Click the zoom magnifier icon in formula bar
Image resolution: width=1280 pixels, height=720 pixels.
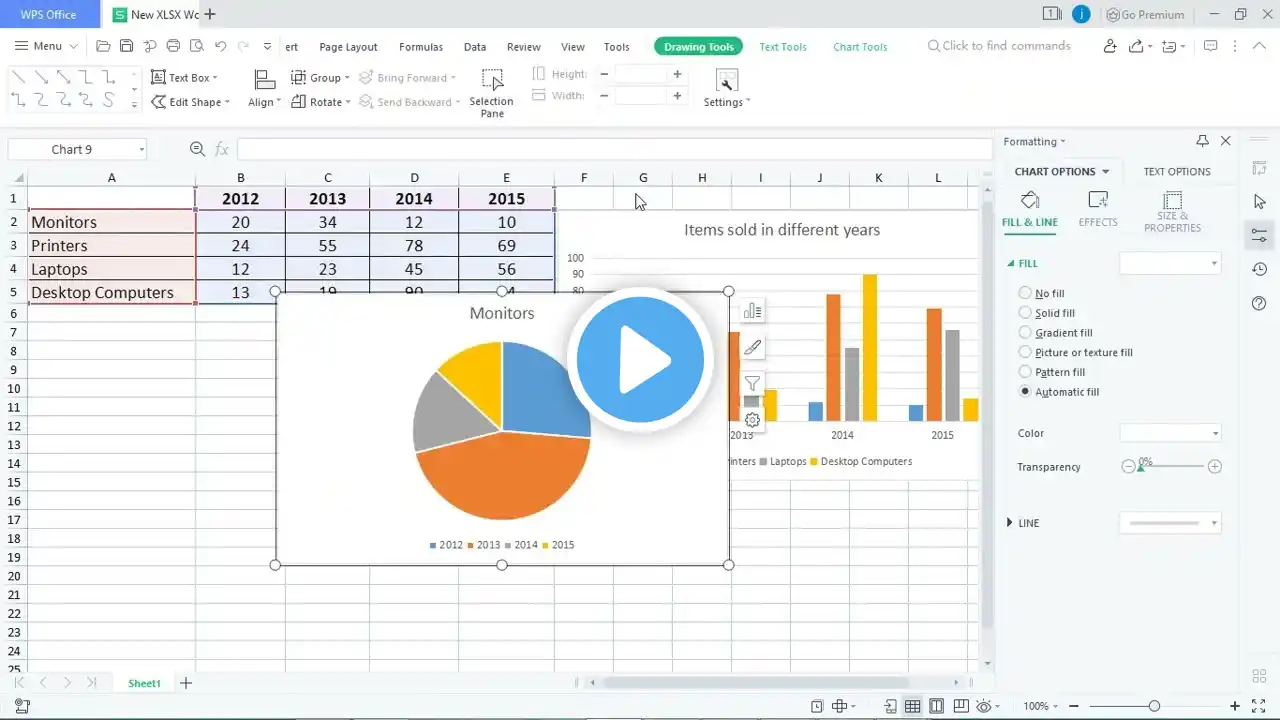197,149
